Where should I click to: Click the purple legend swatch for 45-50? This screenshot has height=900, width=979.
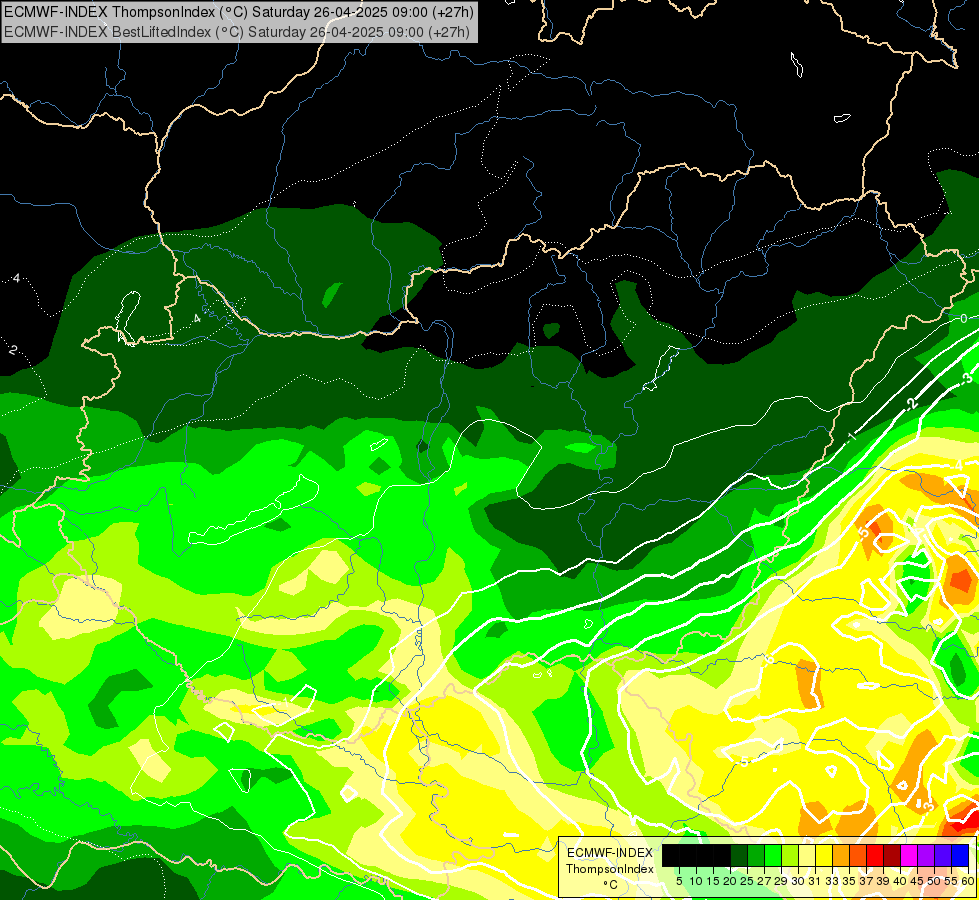pyautogui.click(x=926, y=855)
